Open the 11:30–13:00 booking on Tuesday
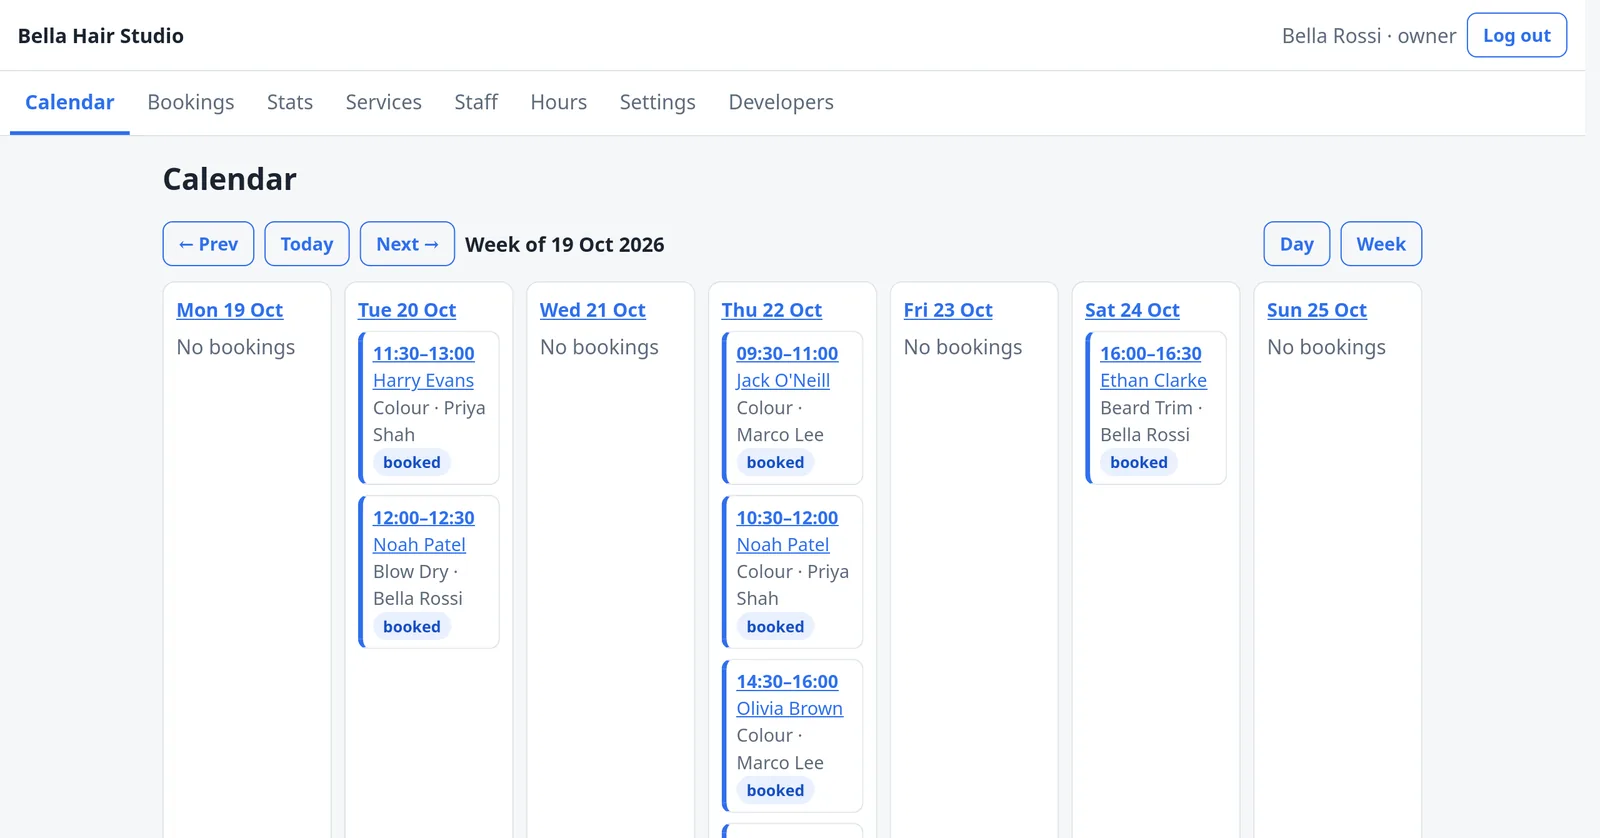 pos(424,353)
